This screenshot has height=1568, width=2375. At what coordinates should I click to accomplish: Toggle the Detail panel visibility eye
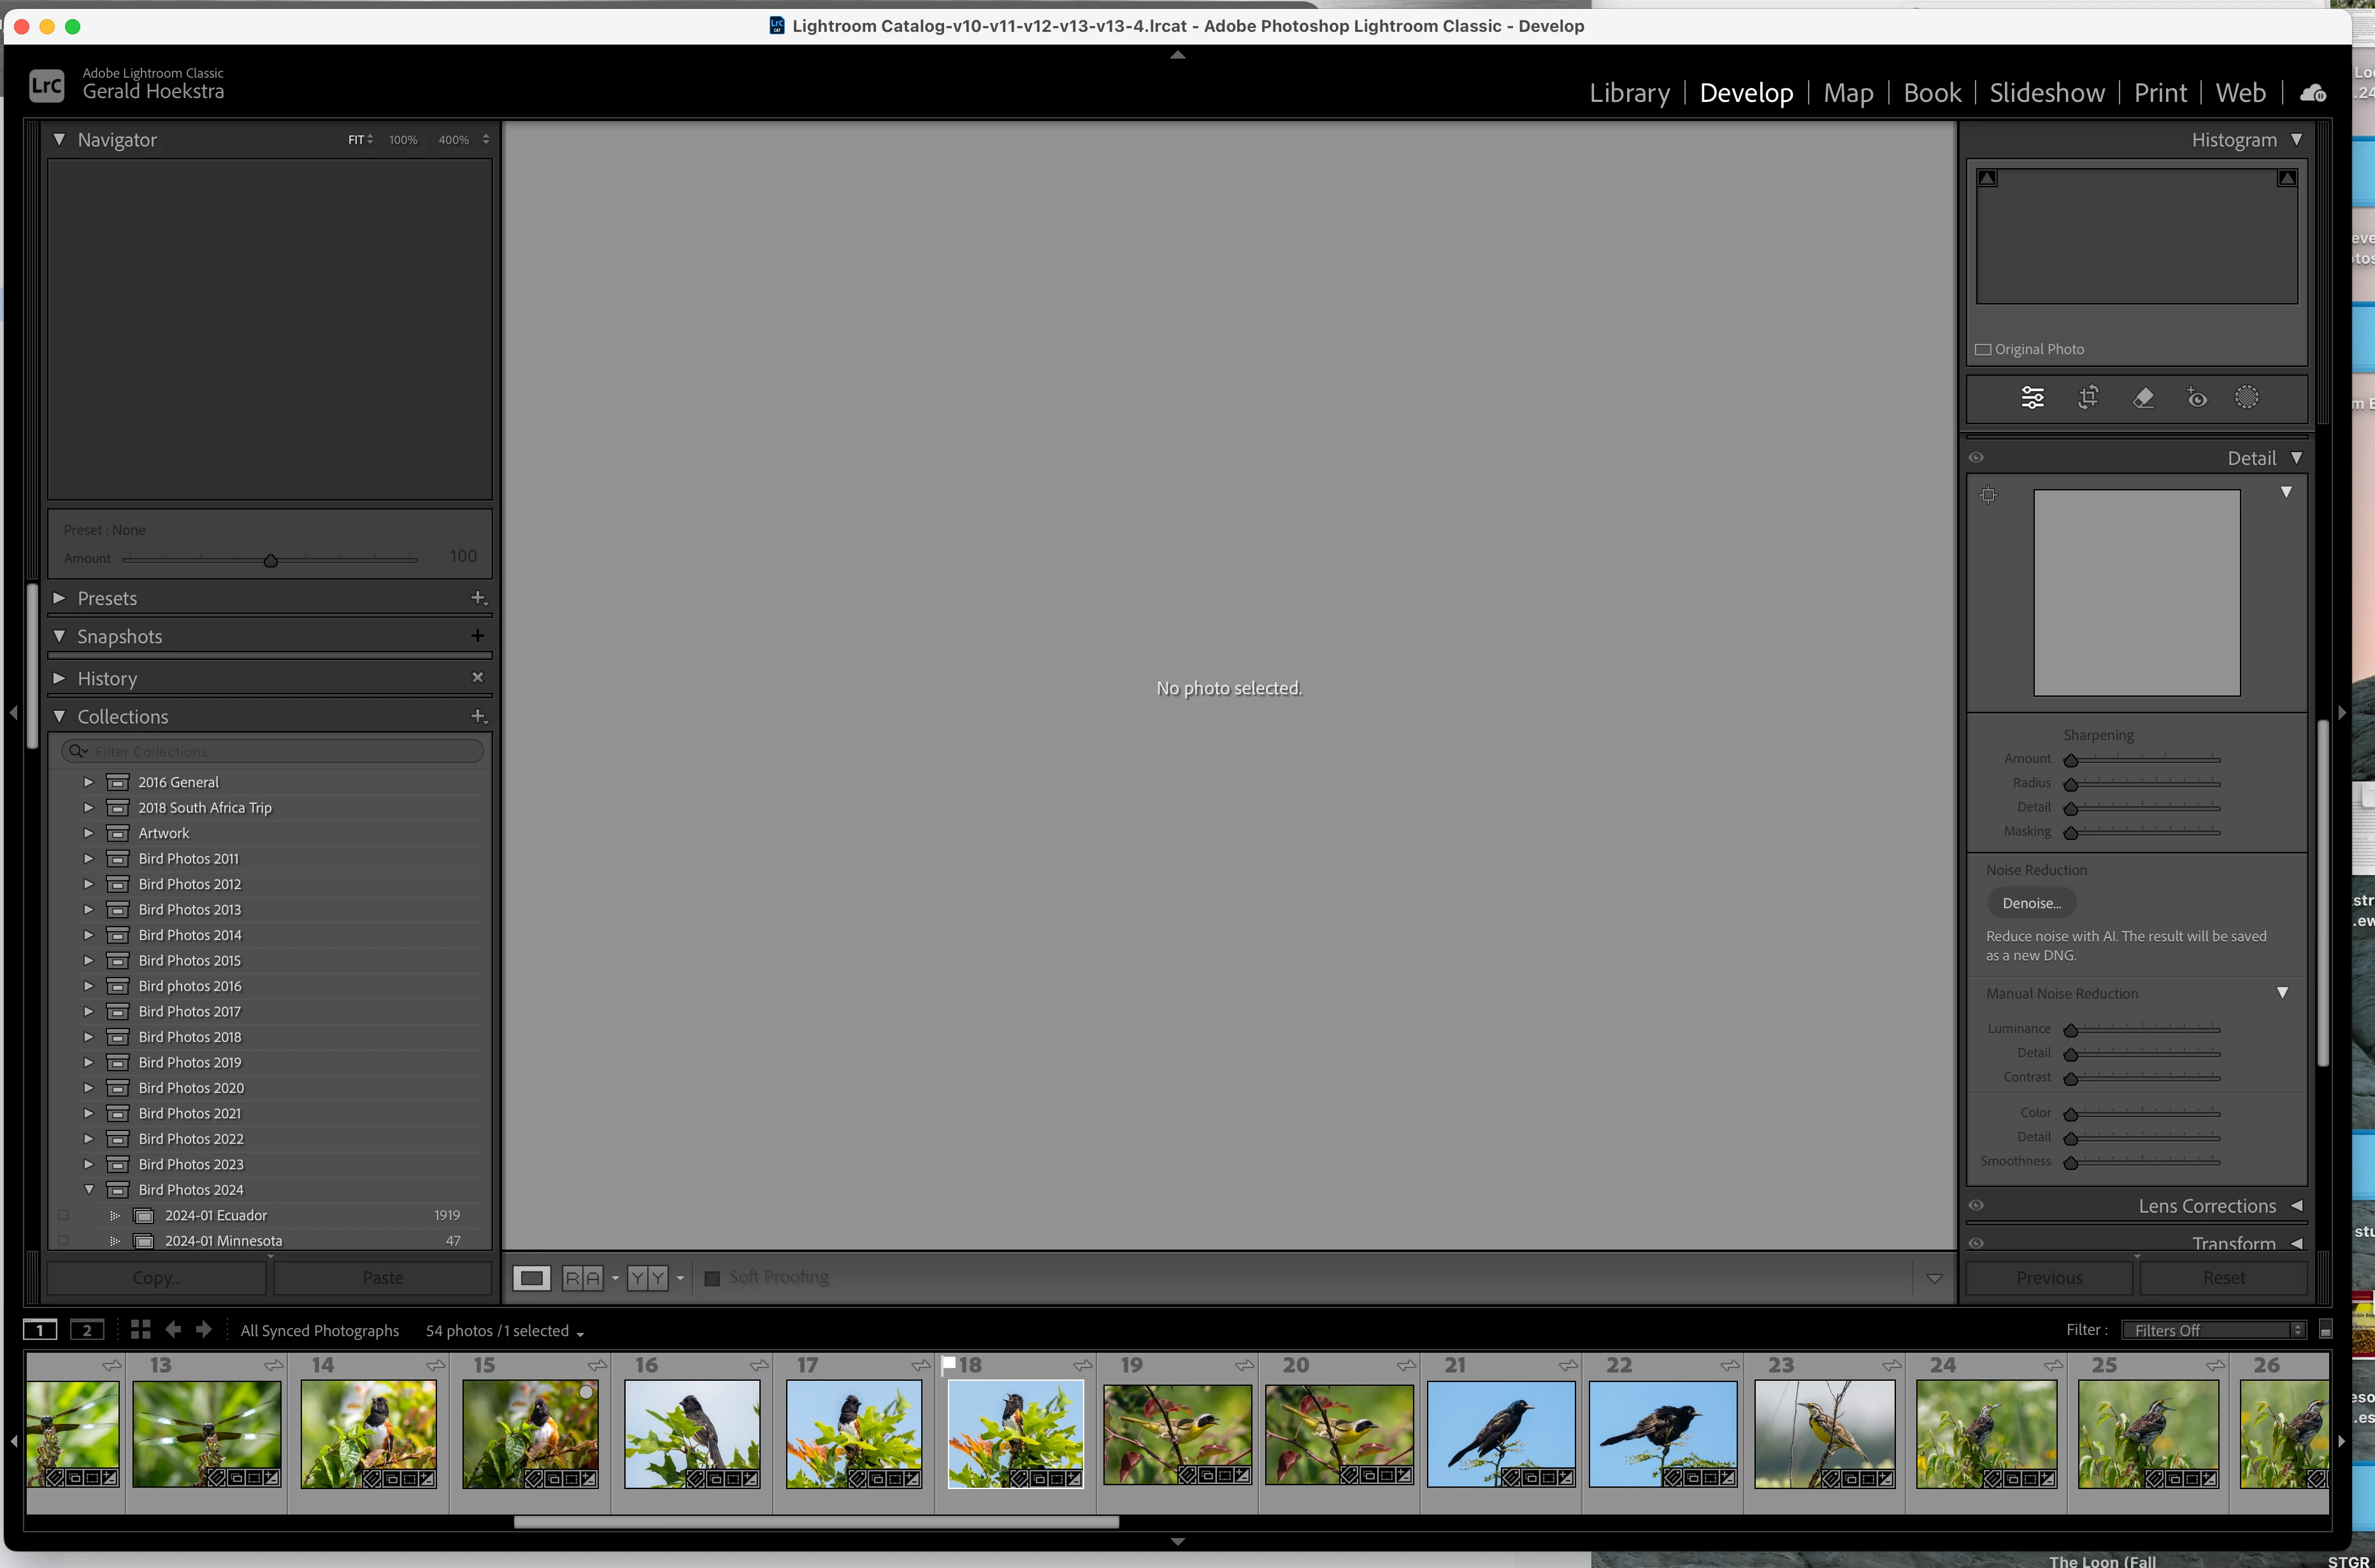(x=1976, y=458)
